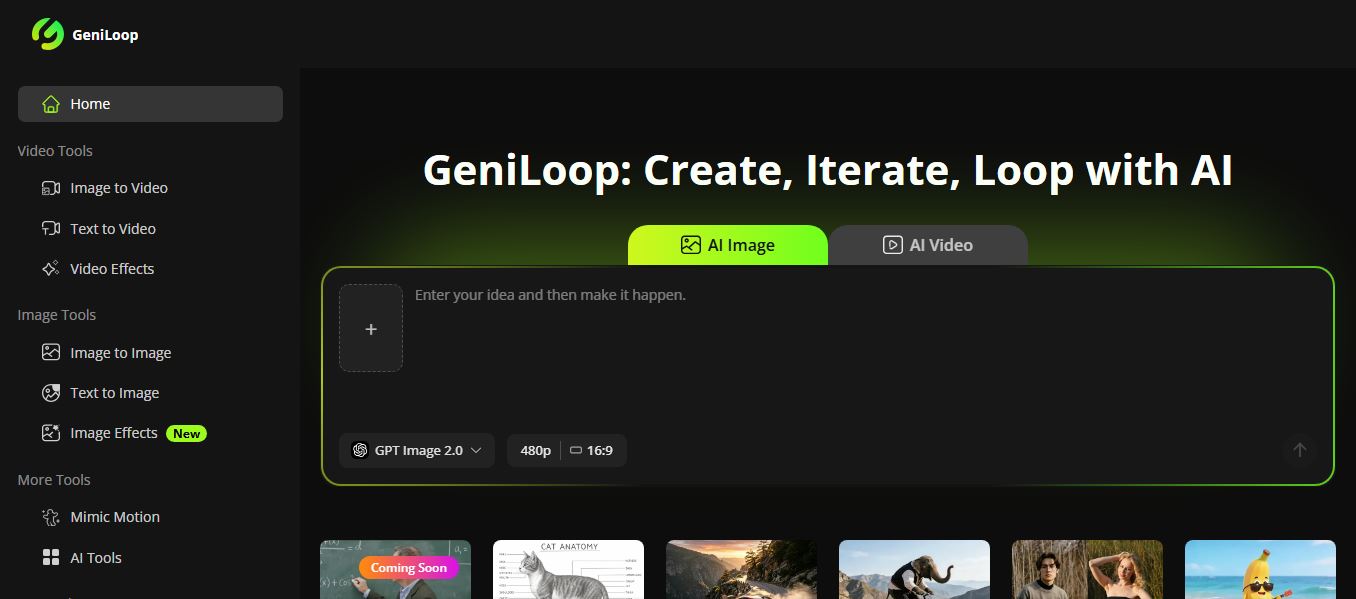Screen dimensions: 1356x599
Task: Click the Home house icon
Action: [50, 104]
